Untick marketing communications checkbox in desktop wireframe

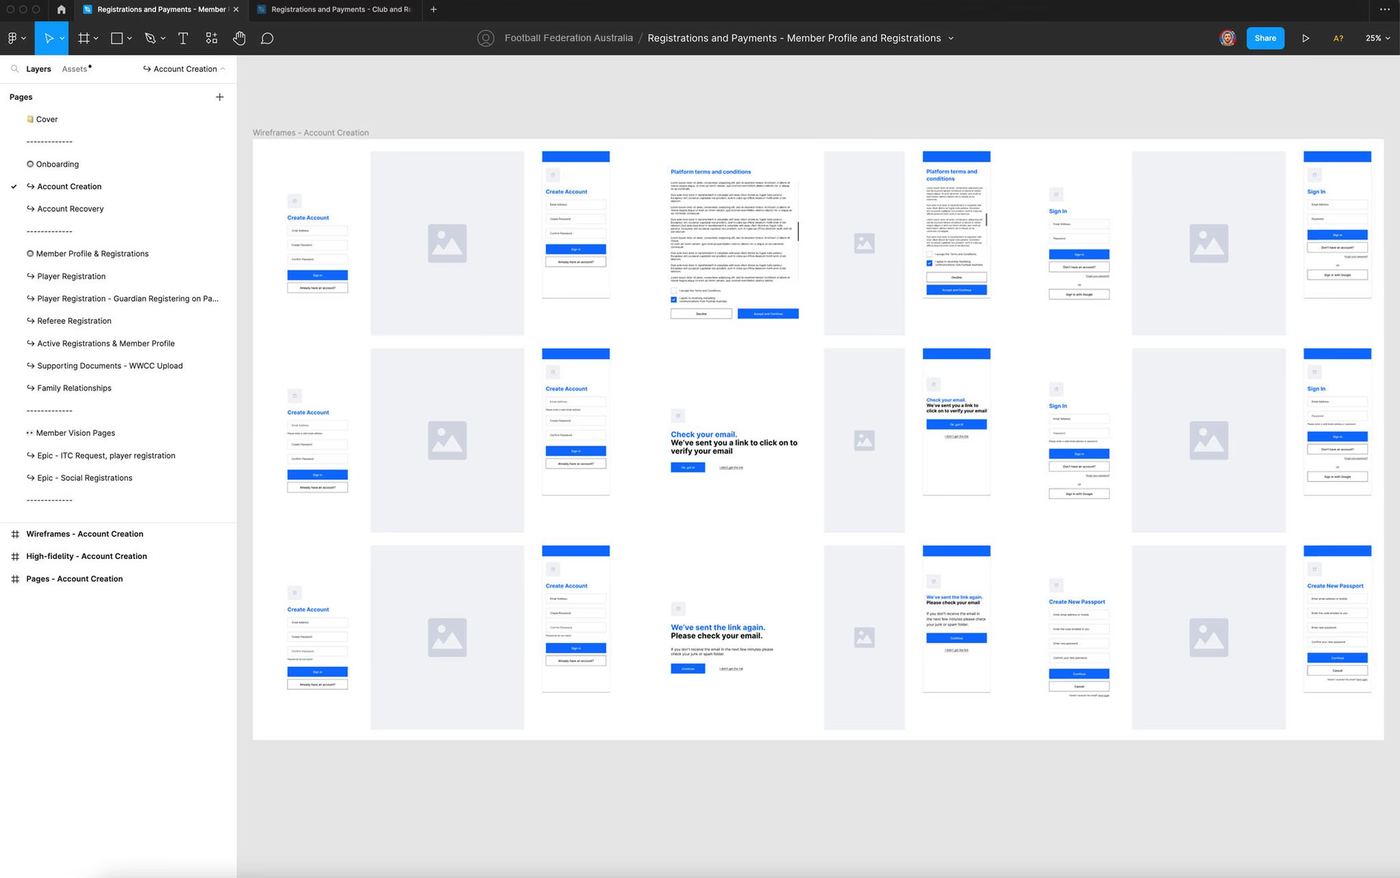coord(673,299)
